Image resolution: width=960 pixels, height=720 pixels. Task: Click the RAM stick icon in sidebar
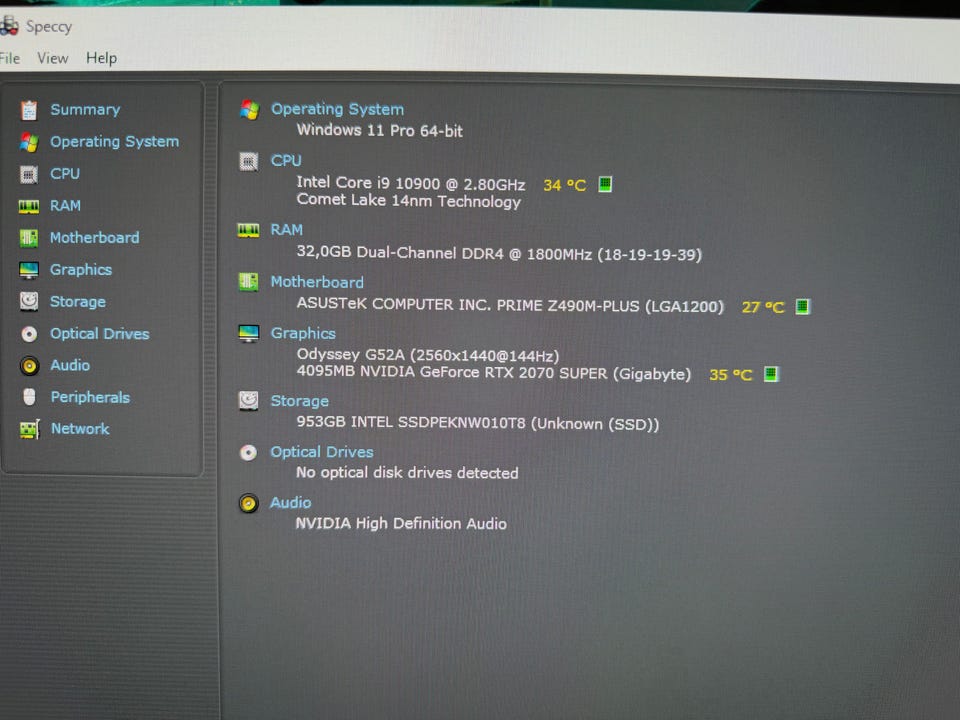point(29,206)
